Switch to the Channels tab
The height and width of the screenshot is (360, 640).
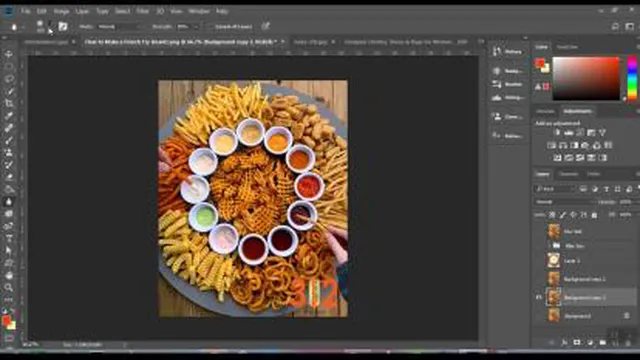pos(568,174)
